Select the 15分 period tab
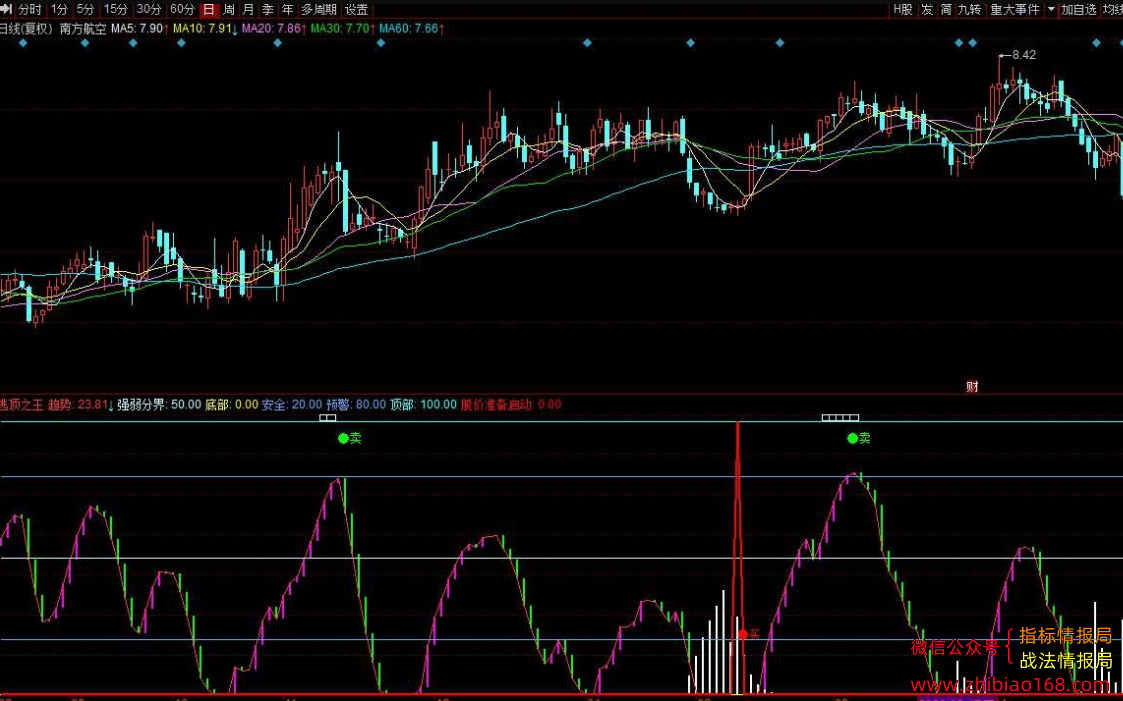The height and width of the screenshot is (701, 1123). (x=115, y=9)
